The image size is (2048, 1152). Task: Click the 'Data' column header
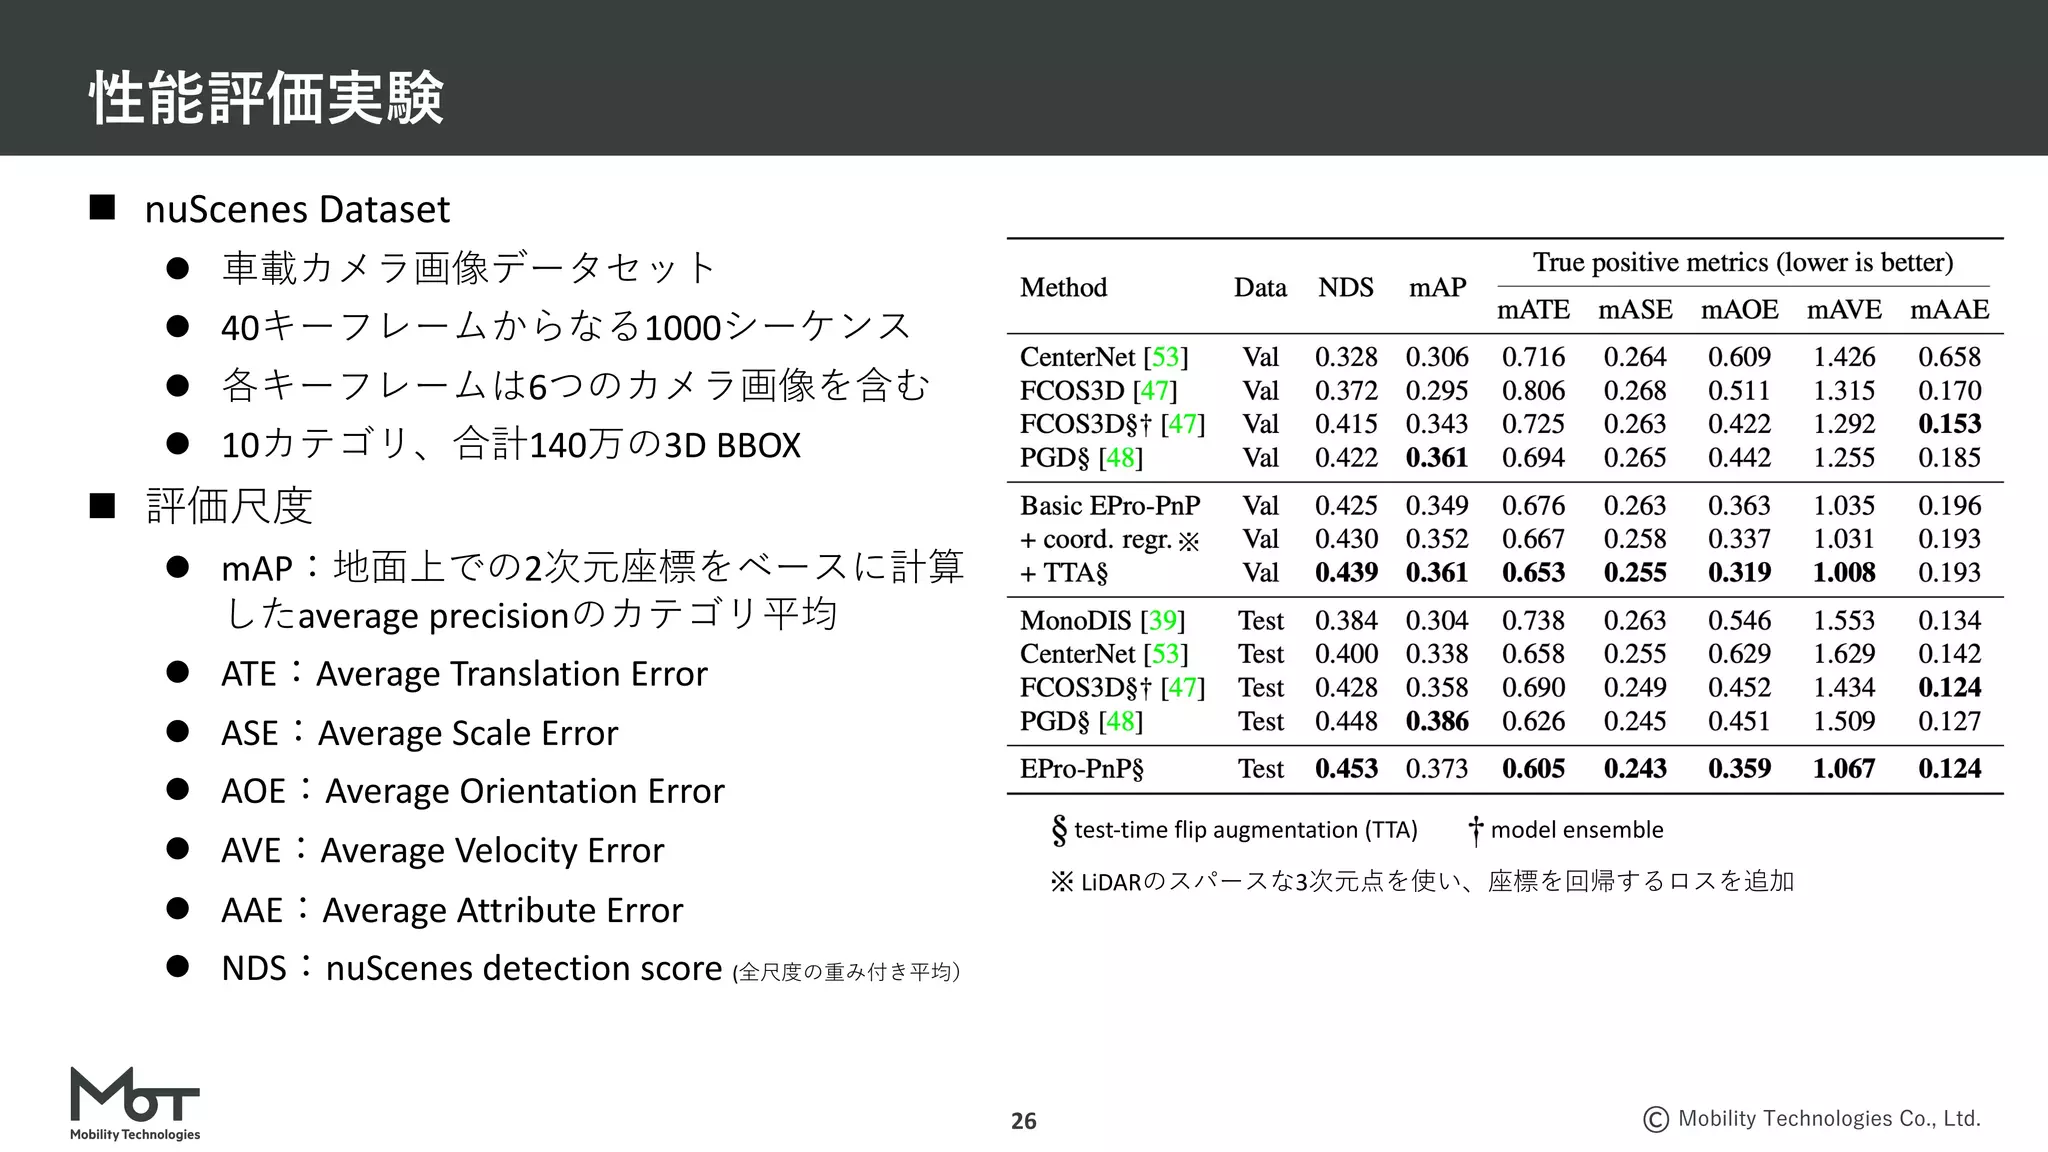1260,287
